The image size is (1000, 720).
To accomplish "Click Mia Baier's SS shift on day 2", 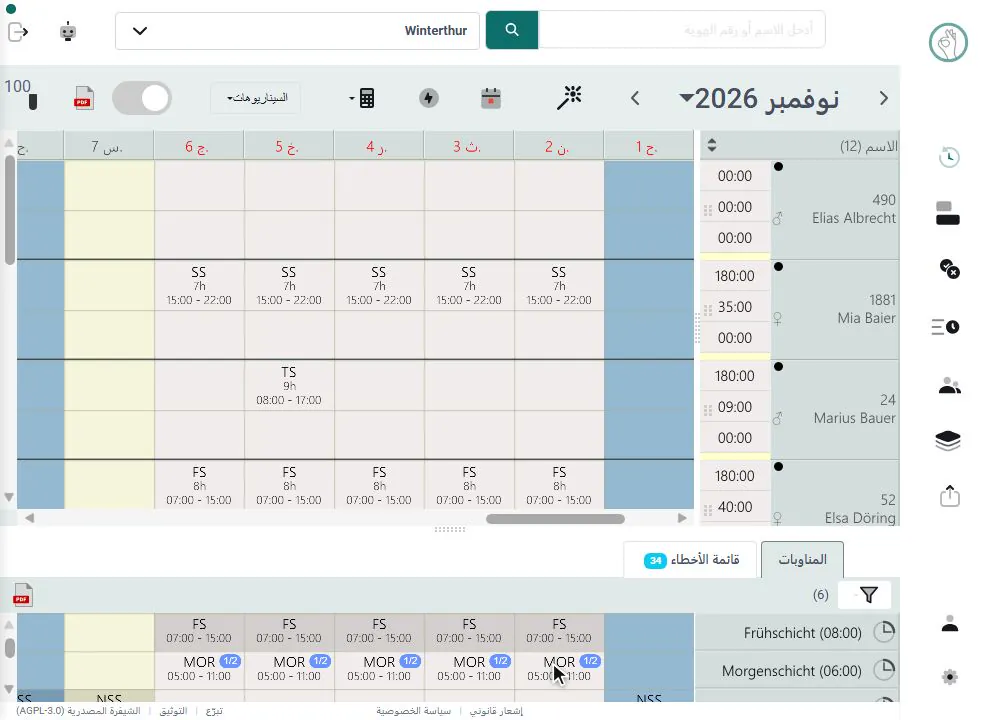I will [559, 285].
